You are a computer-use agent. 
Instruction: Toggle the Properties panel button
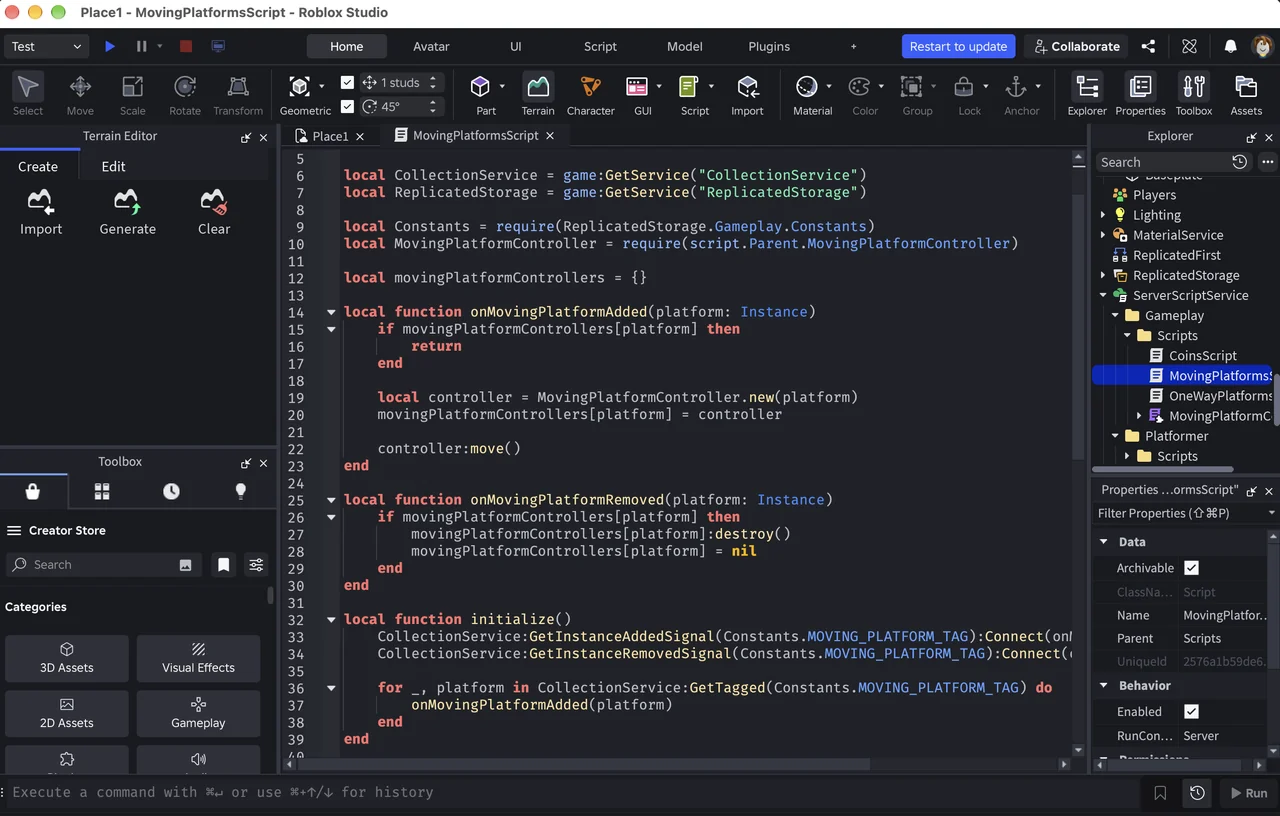tap(1140, 95)
